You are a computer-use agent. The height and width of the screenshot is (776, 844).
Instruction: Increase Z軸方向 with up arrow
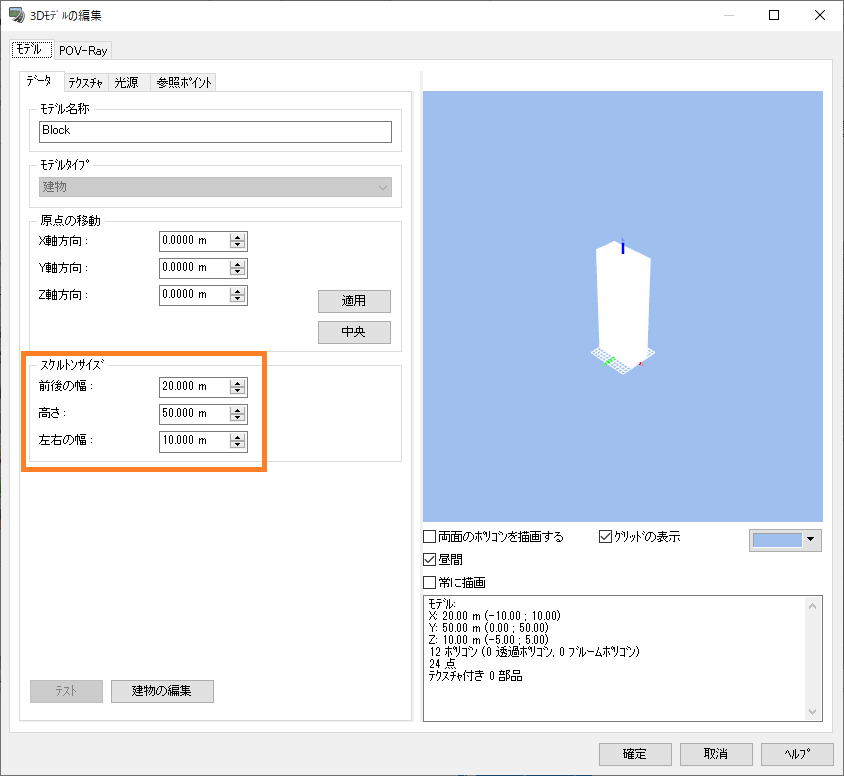(237, 291)
